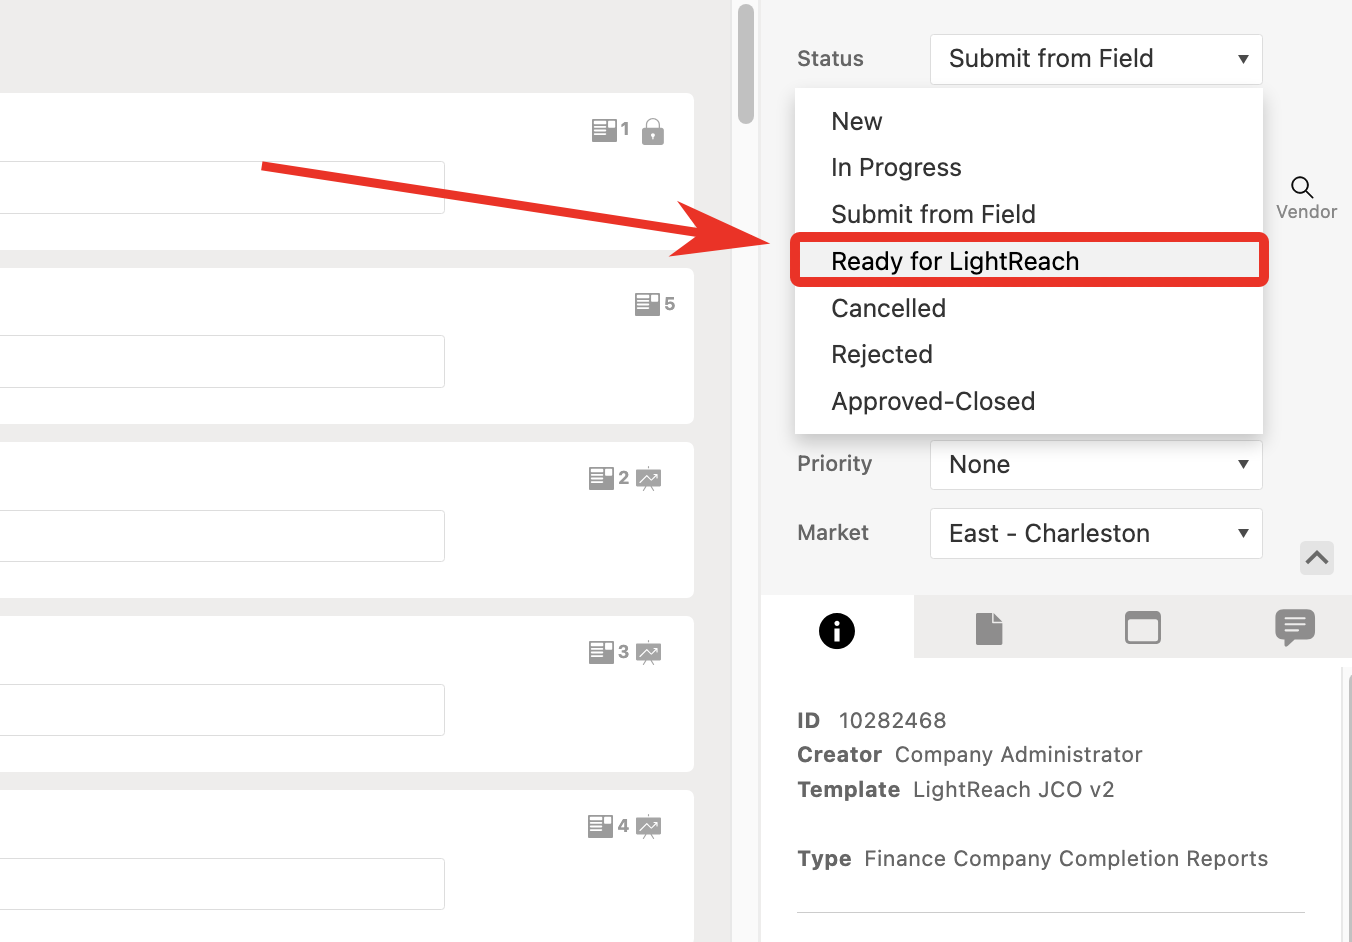Click the chart icon beside section 3
The width and height of the screenshot is (1352, 942).
pos(649,653)
